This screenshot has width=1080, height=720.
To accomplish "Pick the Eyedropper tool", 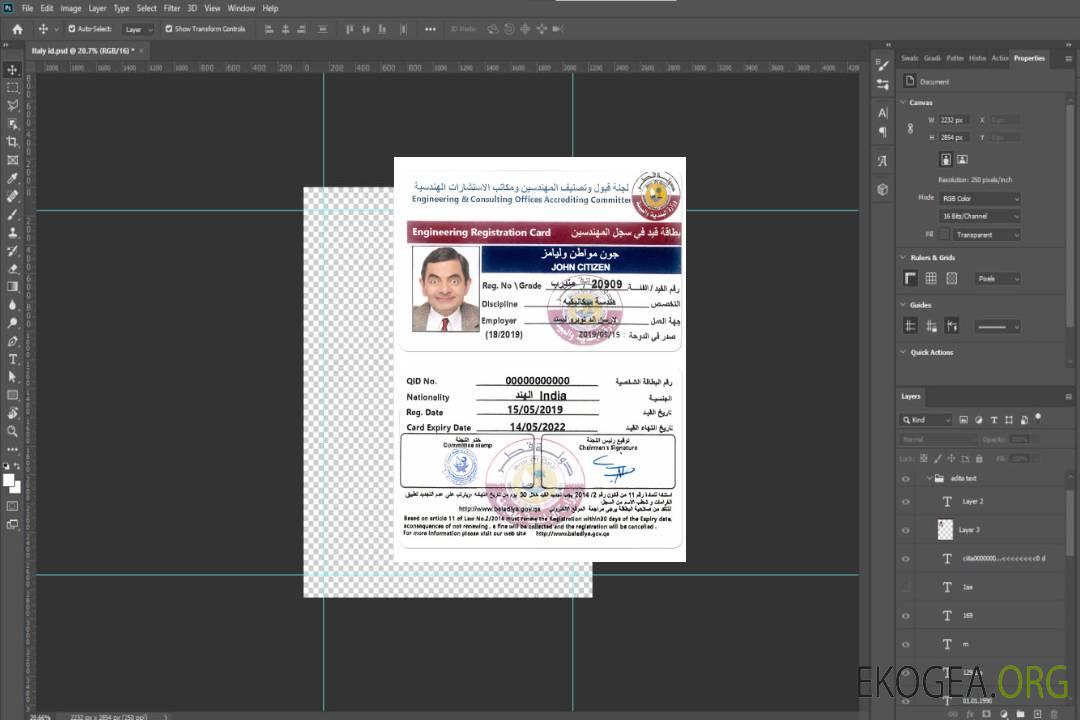I will [13, 178].
